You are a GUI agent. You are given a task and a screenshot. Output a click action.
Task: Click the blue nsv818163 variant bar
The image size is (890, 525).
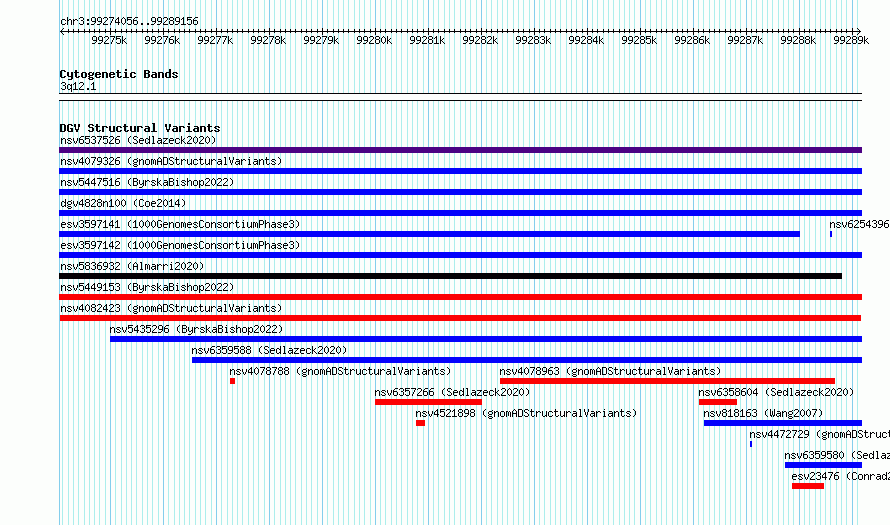783,423
